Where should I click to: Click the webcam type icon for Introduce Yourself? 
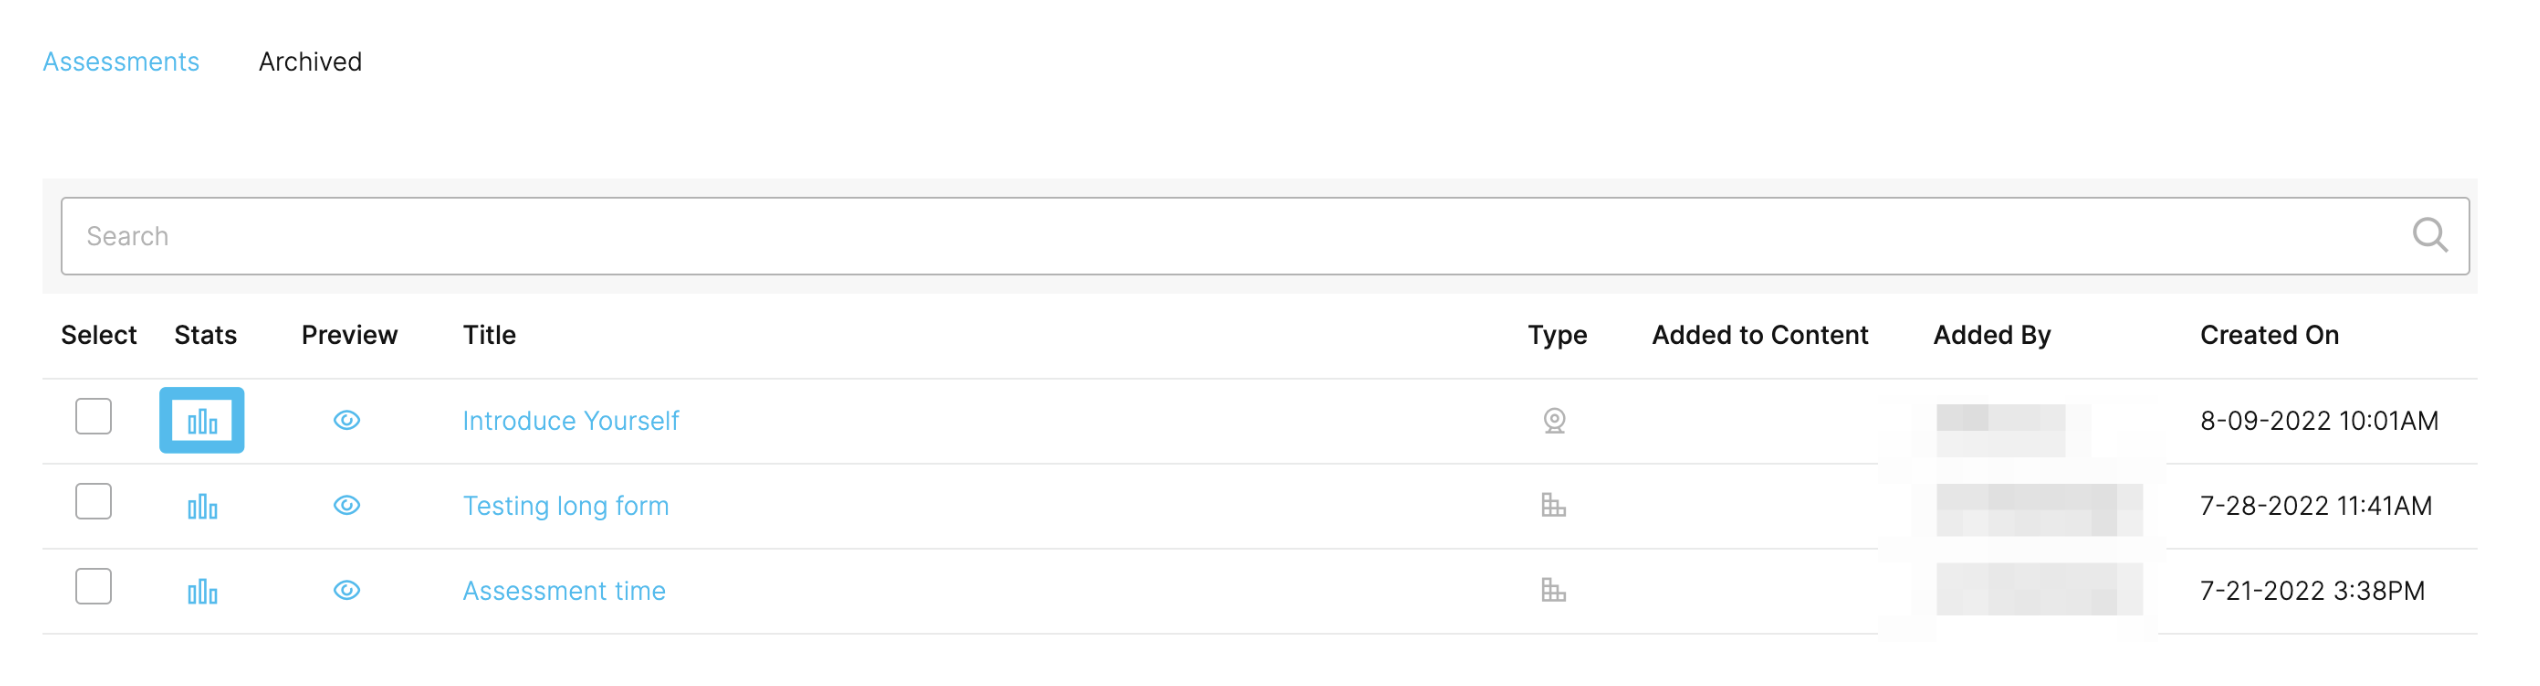click(x=1555, y=421)
